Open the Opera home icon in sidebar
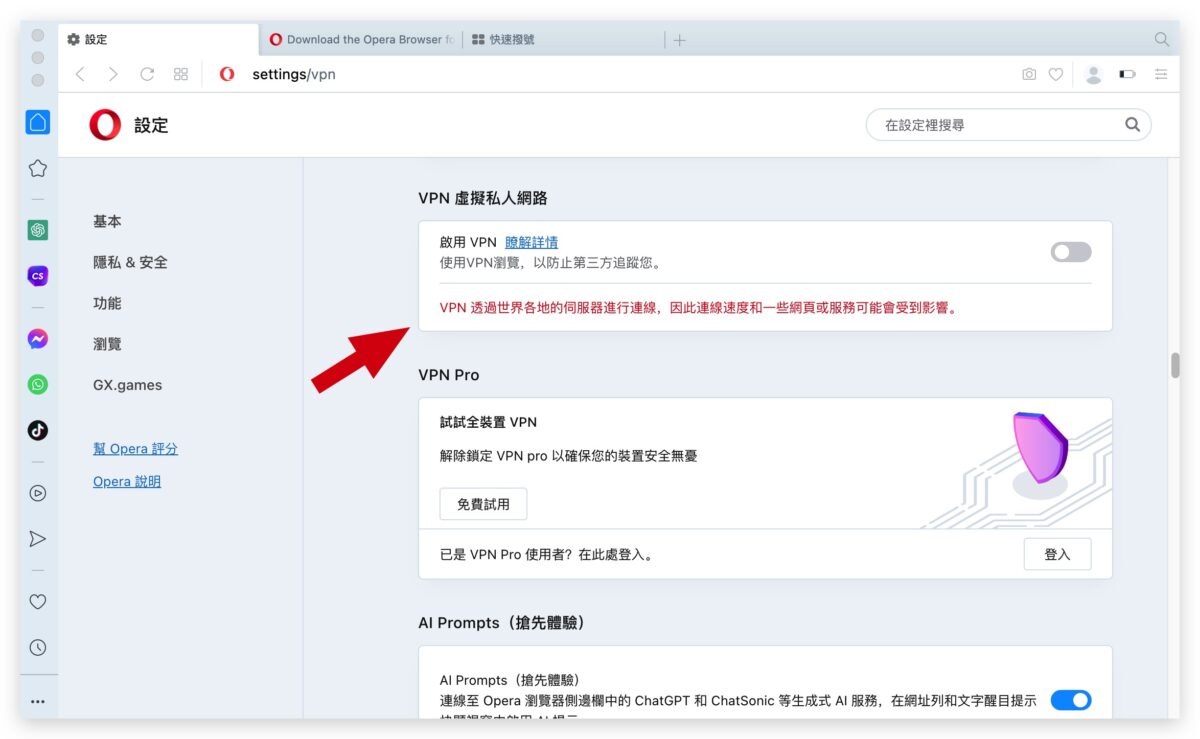The image size is (1200, 739). pos(37,122)
